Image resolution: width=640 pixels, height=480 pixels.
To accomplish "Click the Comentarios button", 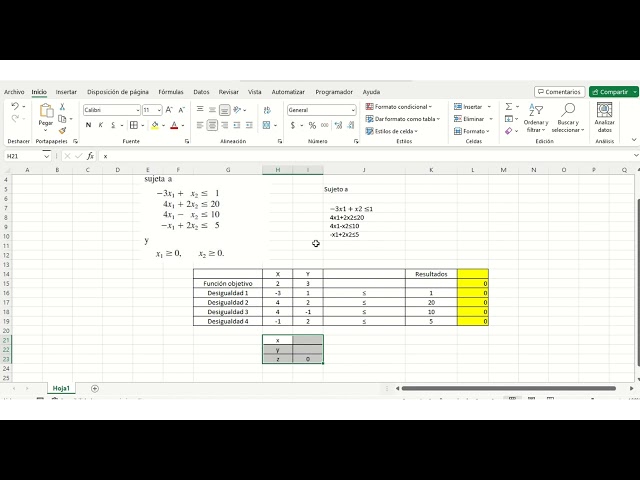I will (x=559, y=92).
